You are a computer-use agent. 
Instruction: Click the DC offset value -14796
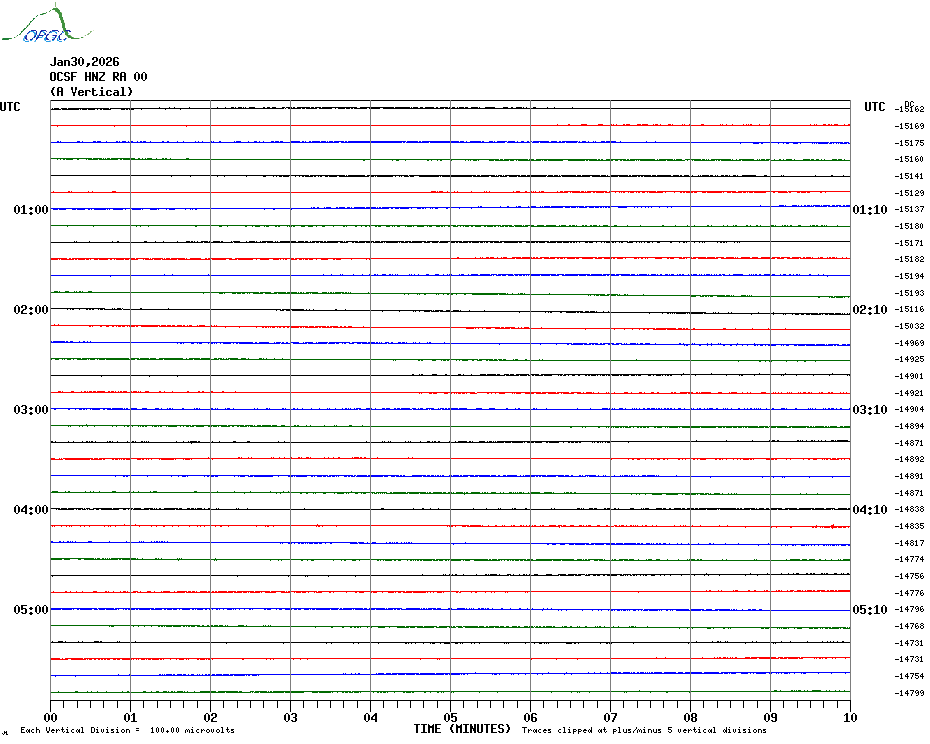point(910,609)
